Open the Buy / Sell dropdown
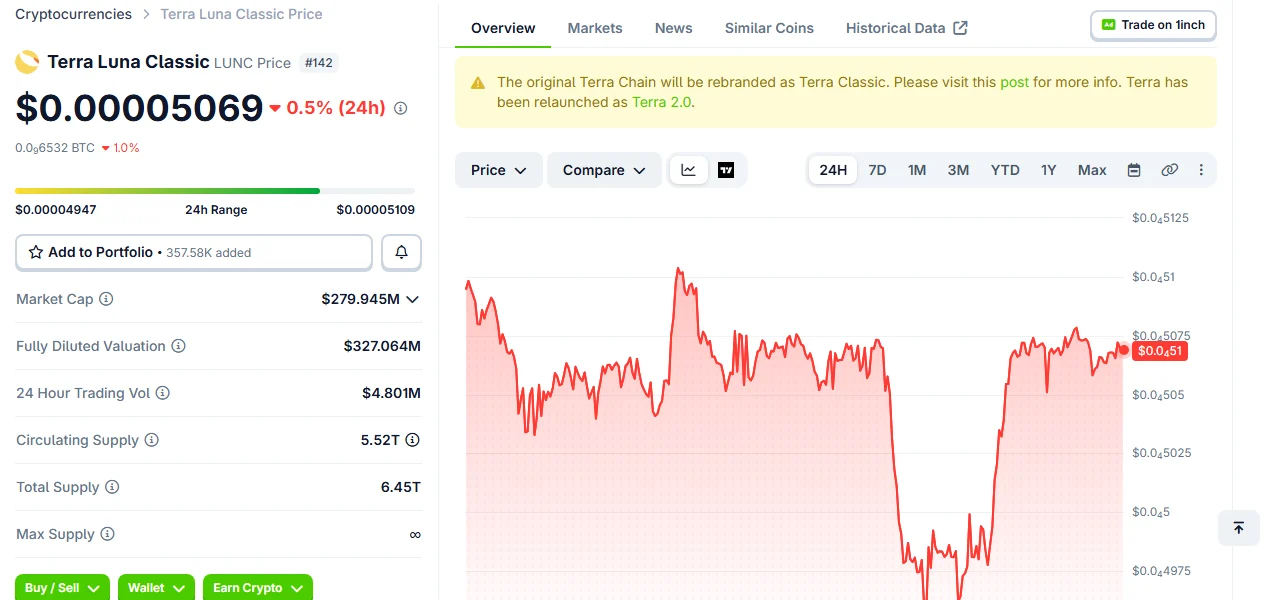The image size is (1280, 600). [x=62, y=587]
